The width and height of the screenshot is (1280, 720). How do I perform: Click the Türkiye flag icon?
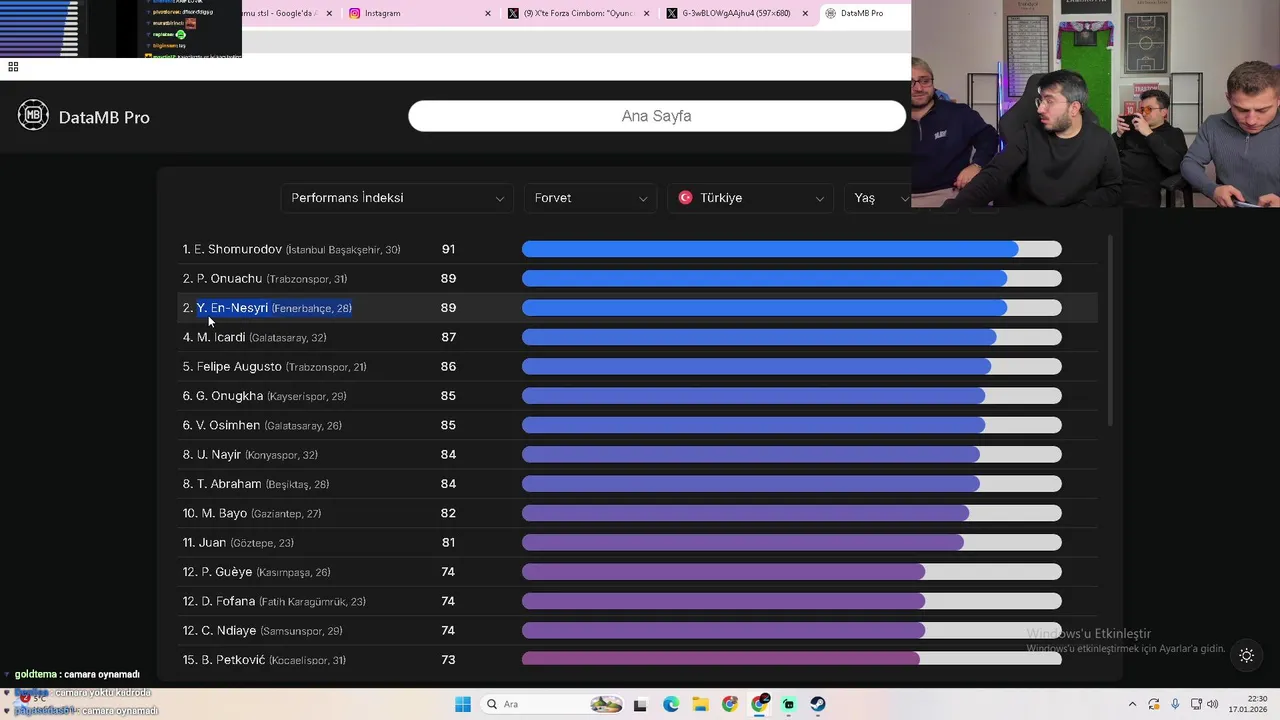coord(686,198)
